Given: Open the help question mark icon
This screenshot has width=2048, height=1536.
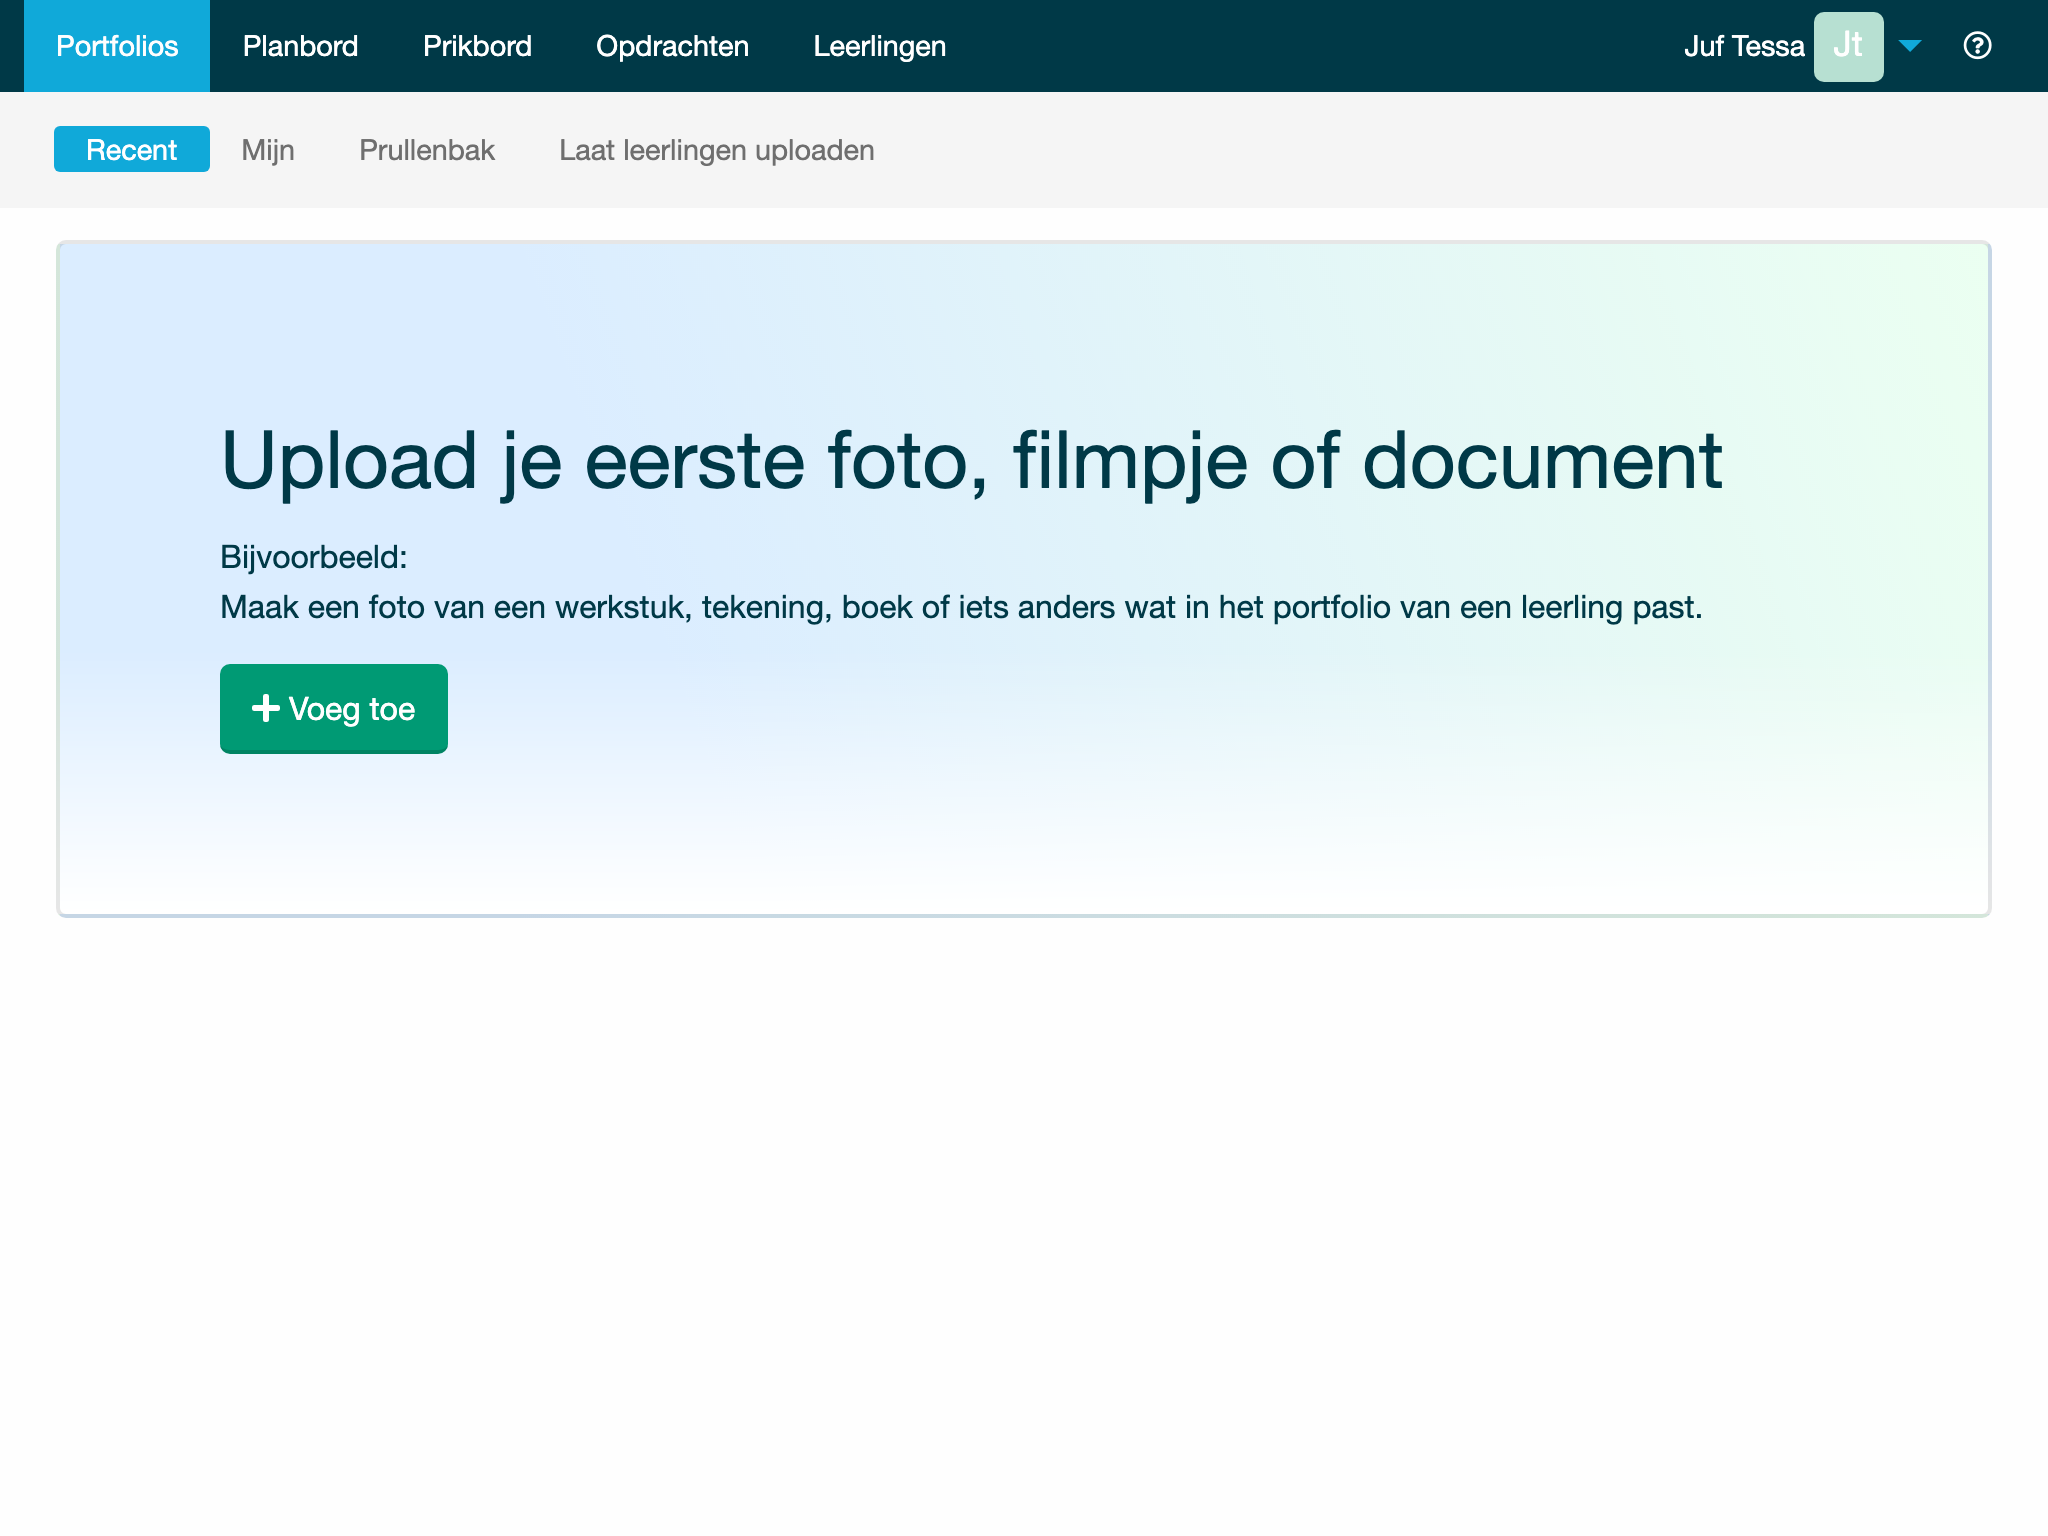Looking at the screenshot, I should click(1977, 46).
